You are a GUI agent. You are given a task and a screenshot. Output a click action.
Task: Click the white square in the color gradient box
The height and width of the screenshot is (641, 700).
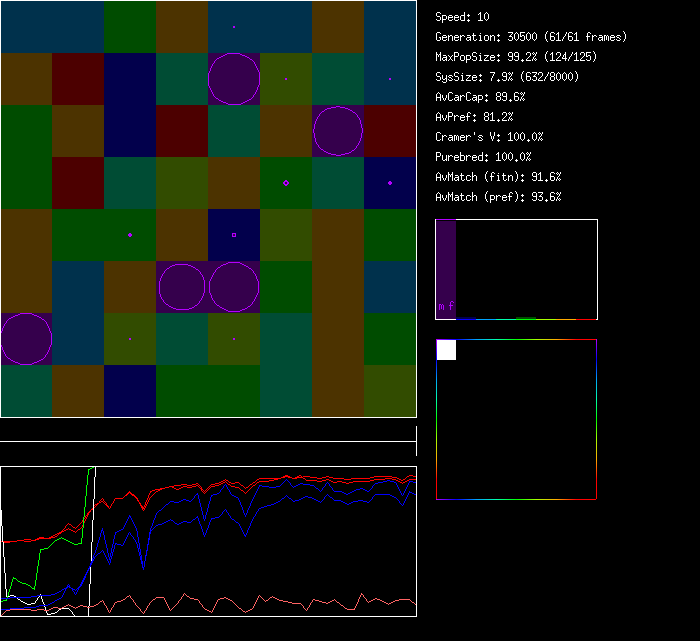click(x=446, y=350)
